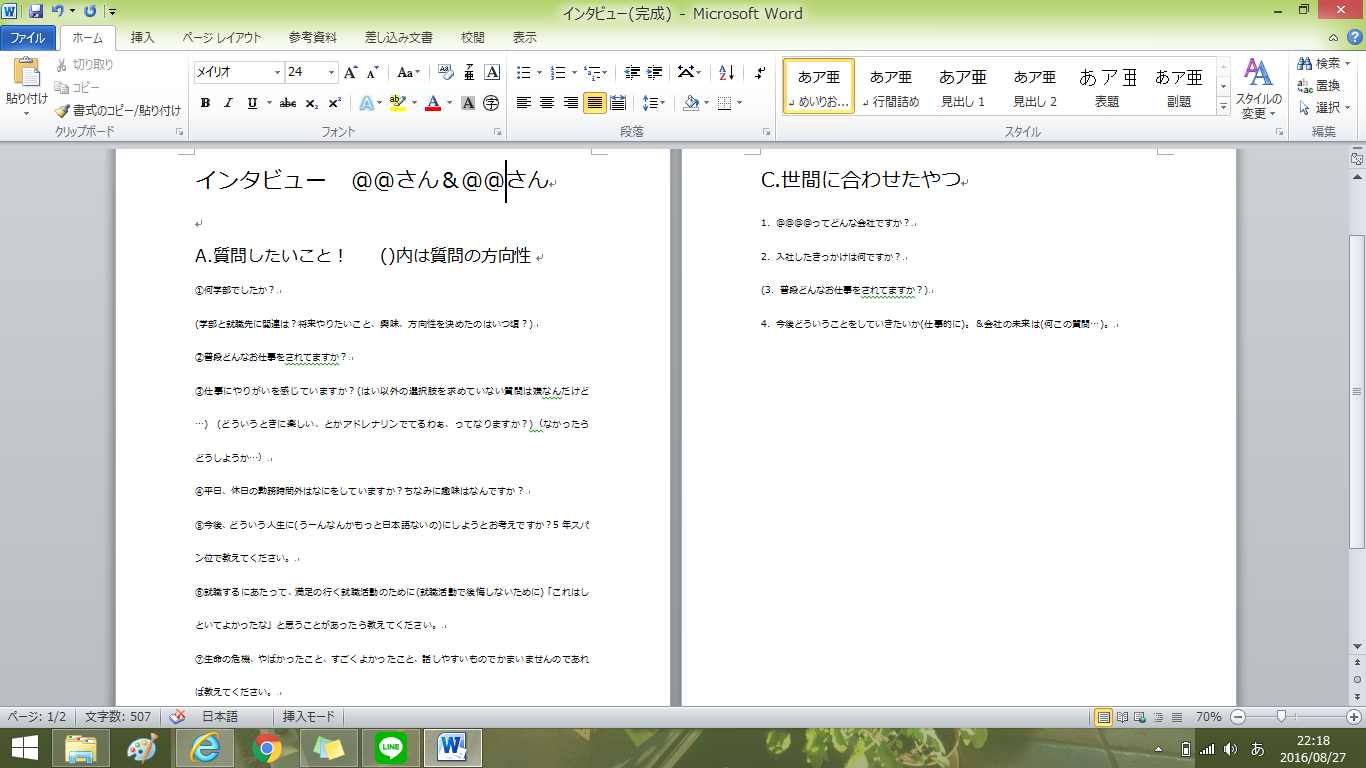This screenshot has width=1366, height=768.
Task: Open the font name dropdown showing メイリオ
Action: tap(277, 73)
